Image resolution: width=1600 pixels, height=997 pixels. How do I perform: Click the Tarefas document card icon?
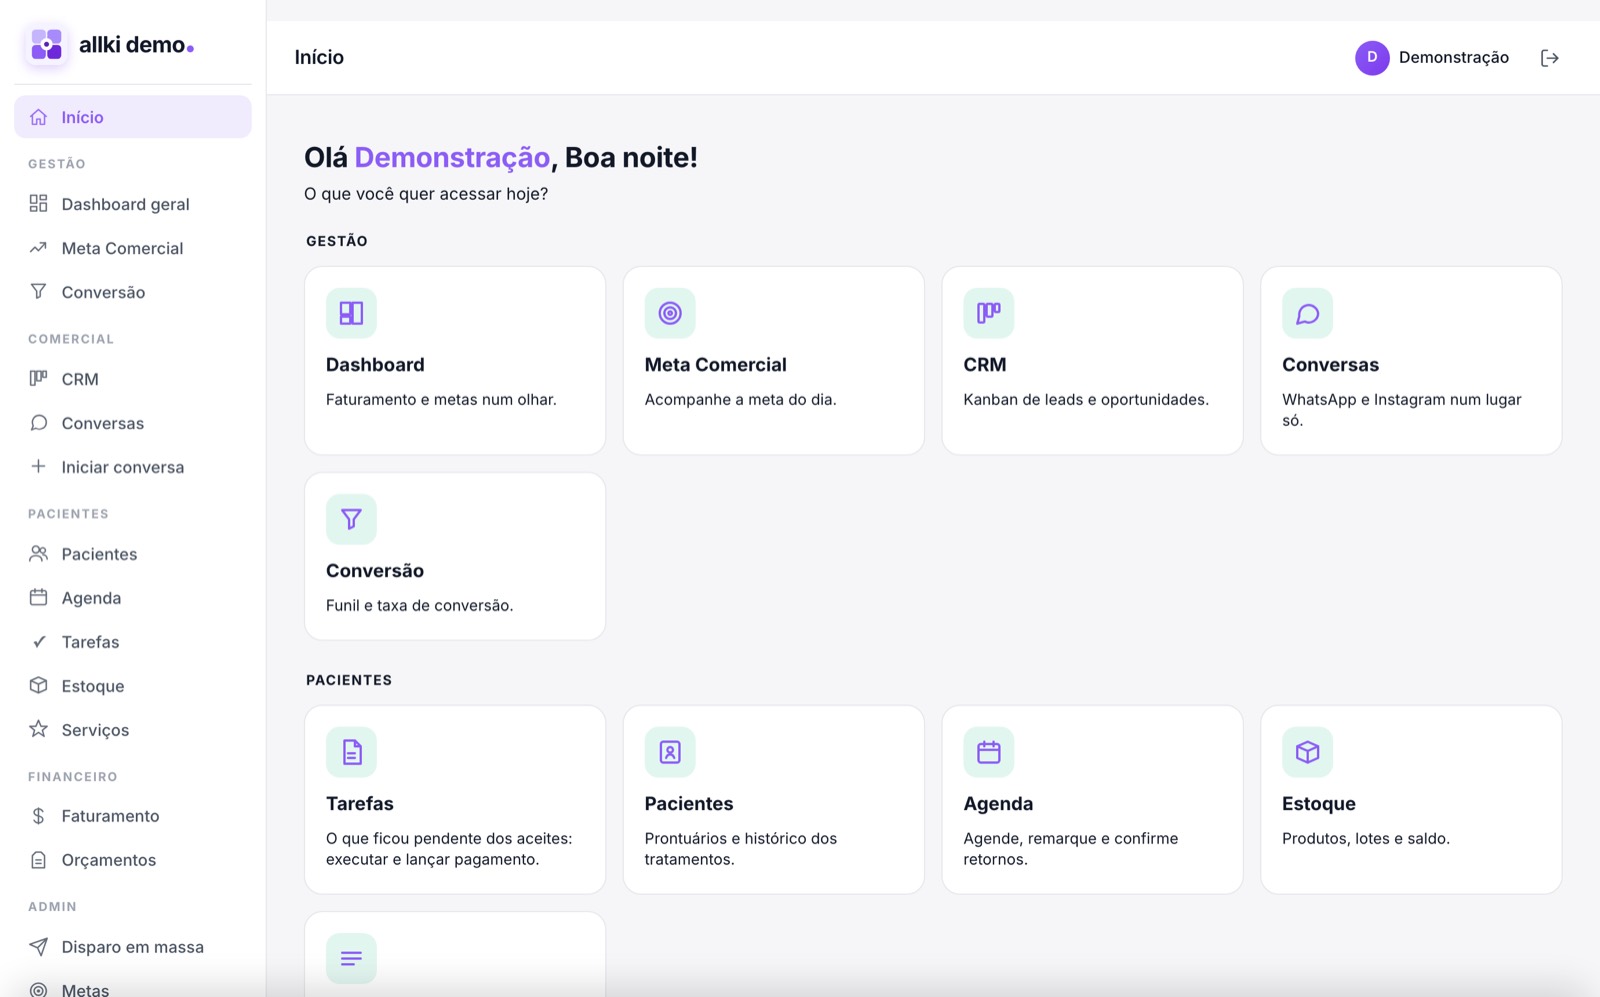click(x=351, y=752)
